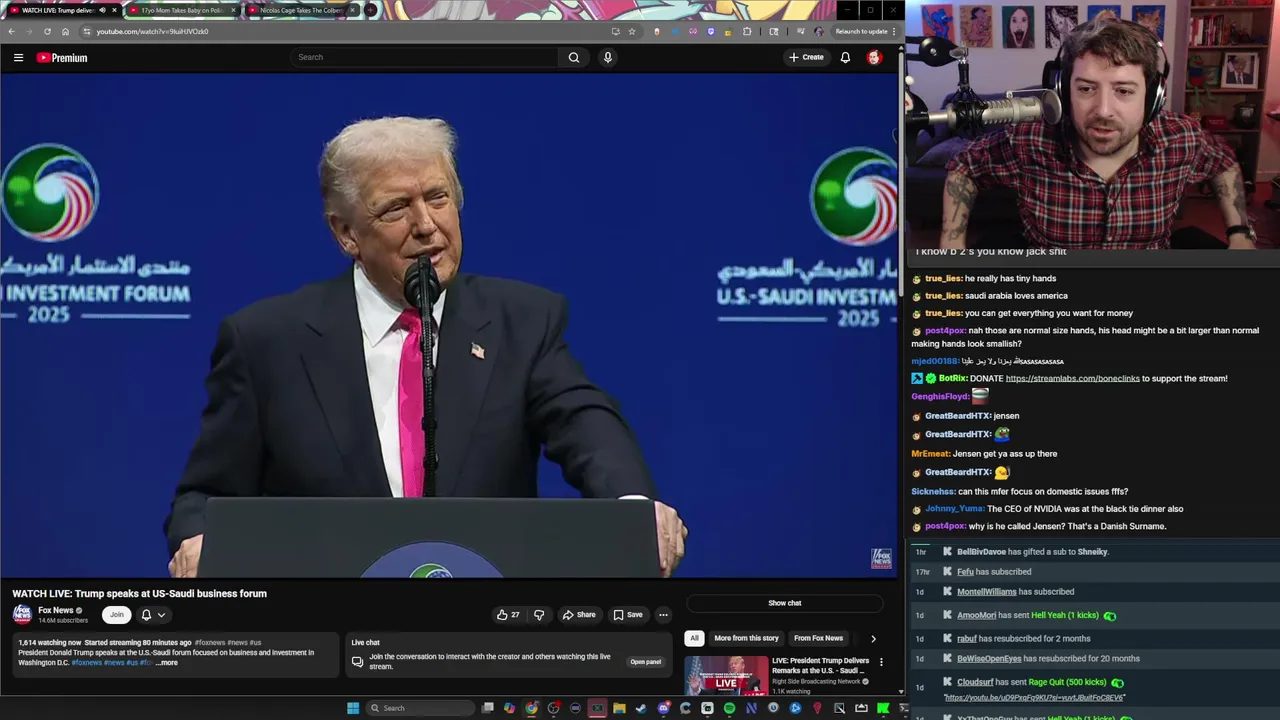
Task: Go to browser home page
Action: [65, 31]
